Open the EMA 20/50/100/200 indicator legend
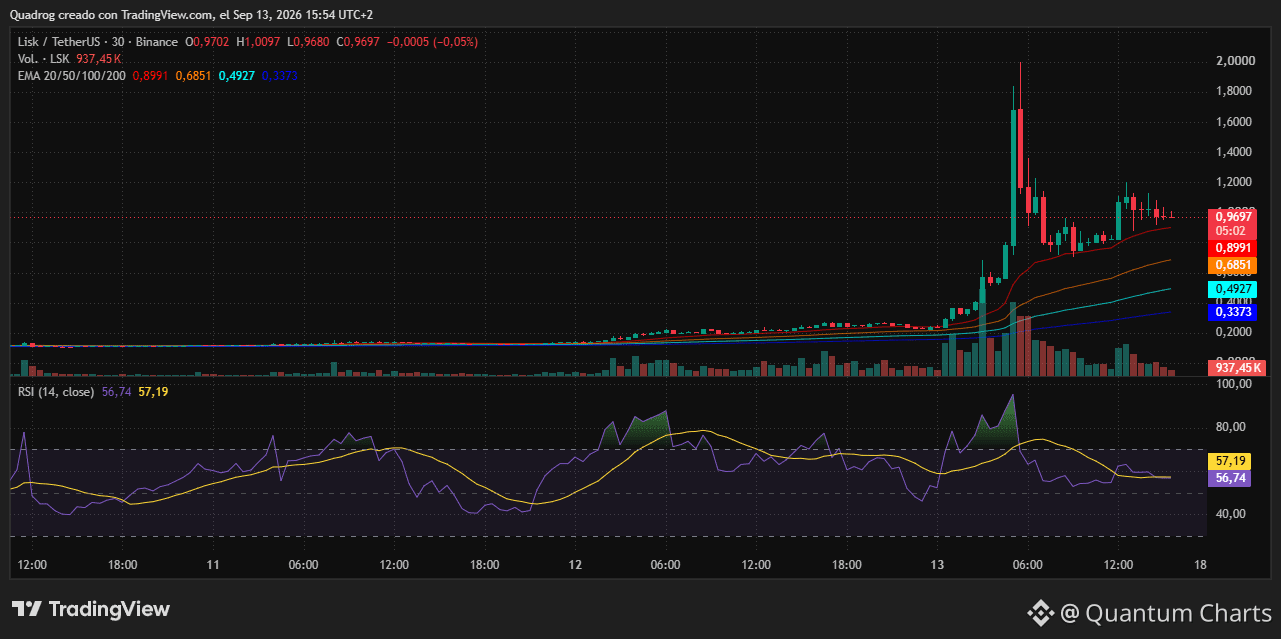The width and height of the screenshot is (1281, 639). tap(71, 76)
